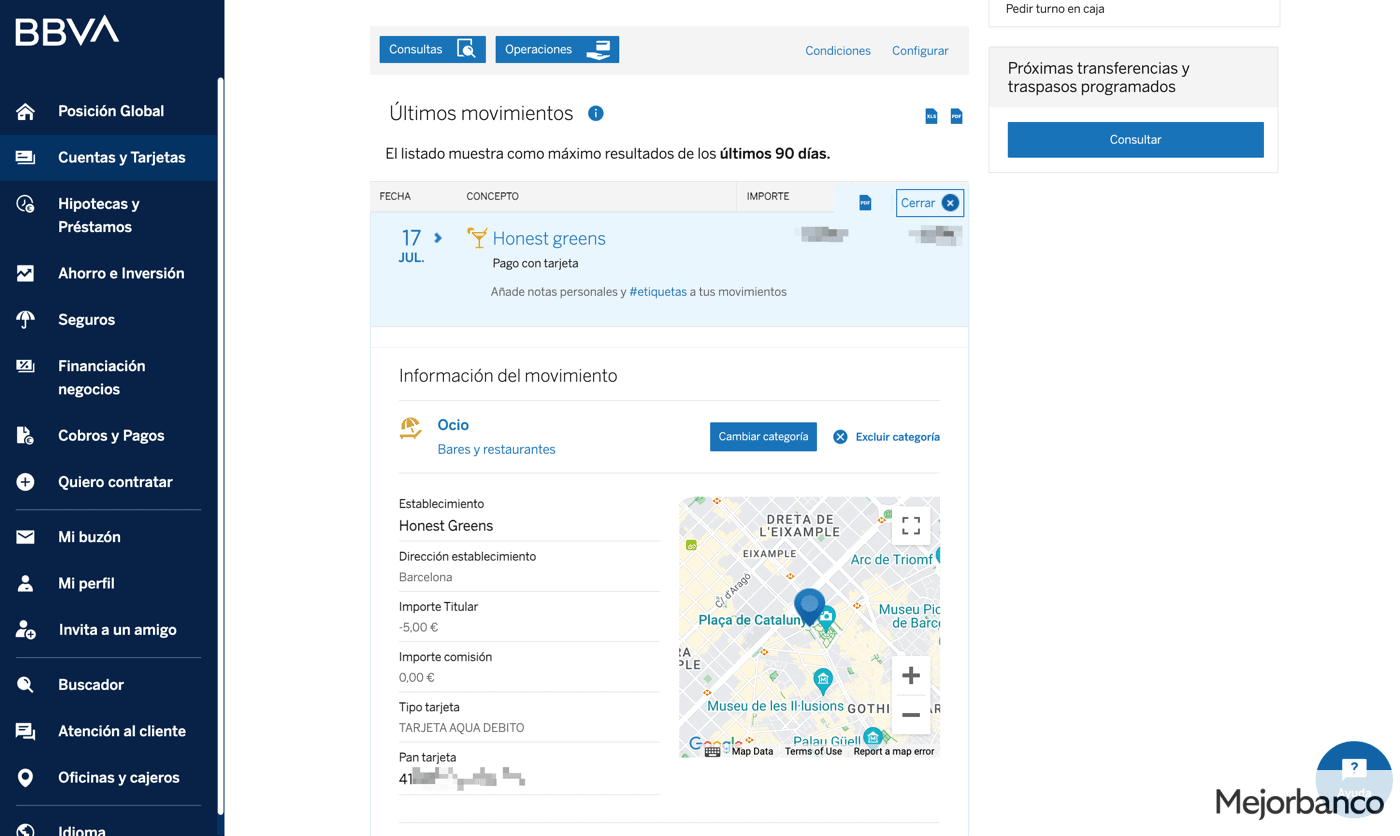
Task: Click the Ocio beach umbrella icon
Action: 410,428
